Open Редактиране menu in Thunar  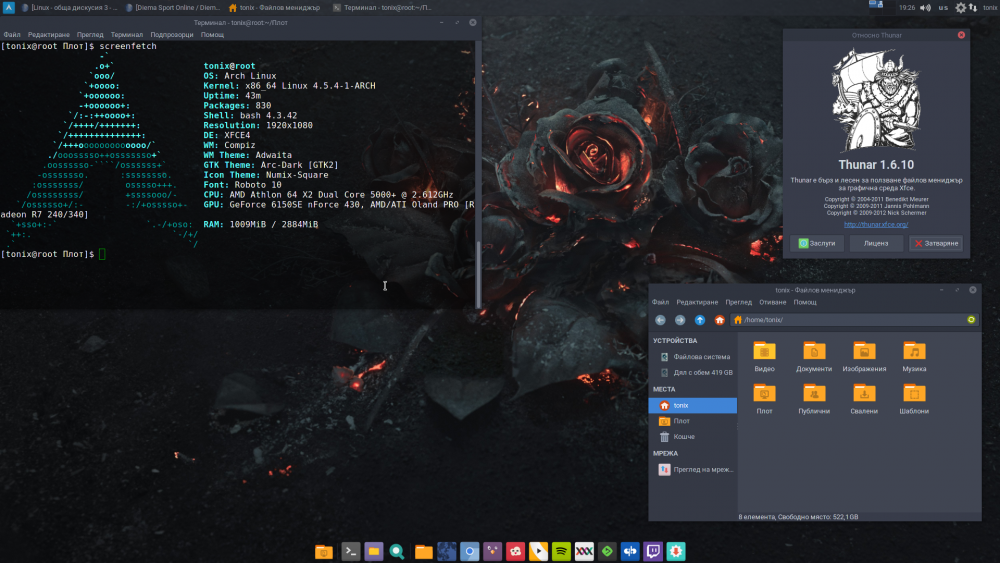click(697, 302)
